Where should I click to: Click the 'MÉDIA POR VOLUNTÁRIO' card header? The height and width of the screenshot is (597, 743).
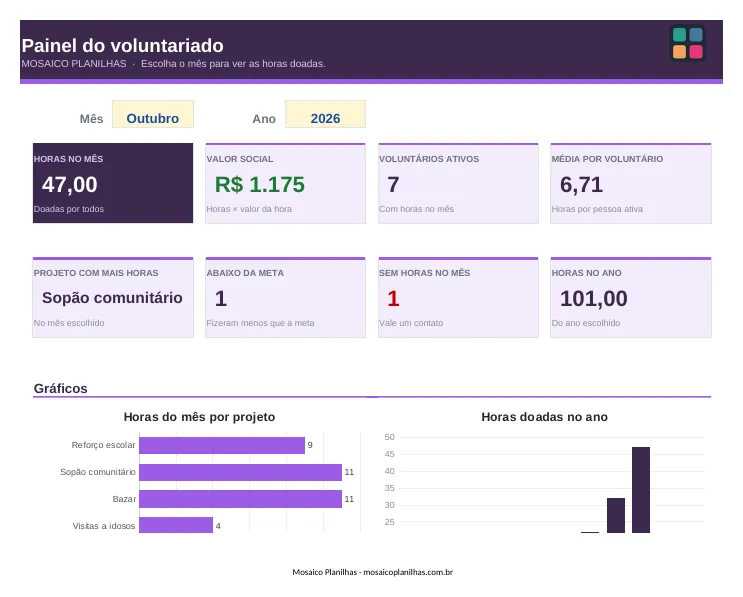click(607, 159)
